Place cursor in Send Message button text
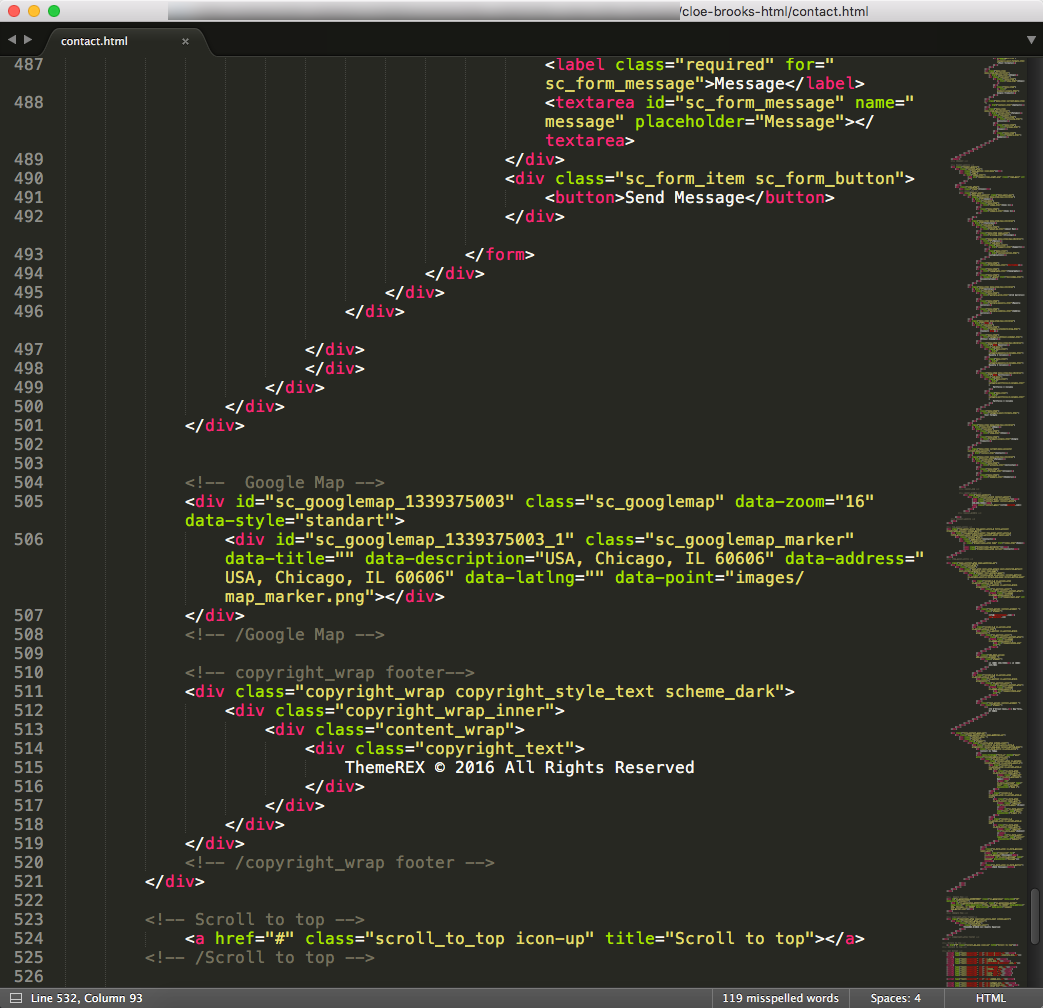 pyautogui.click(x=680, y=198)
